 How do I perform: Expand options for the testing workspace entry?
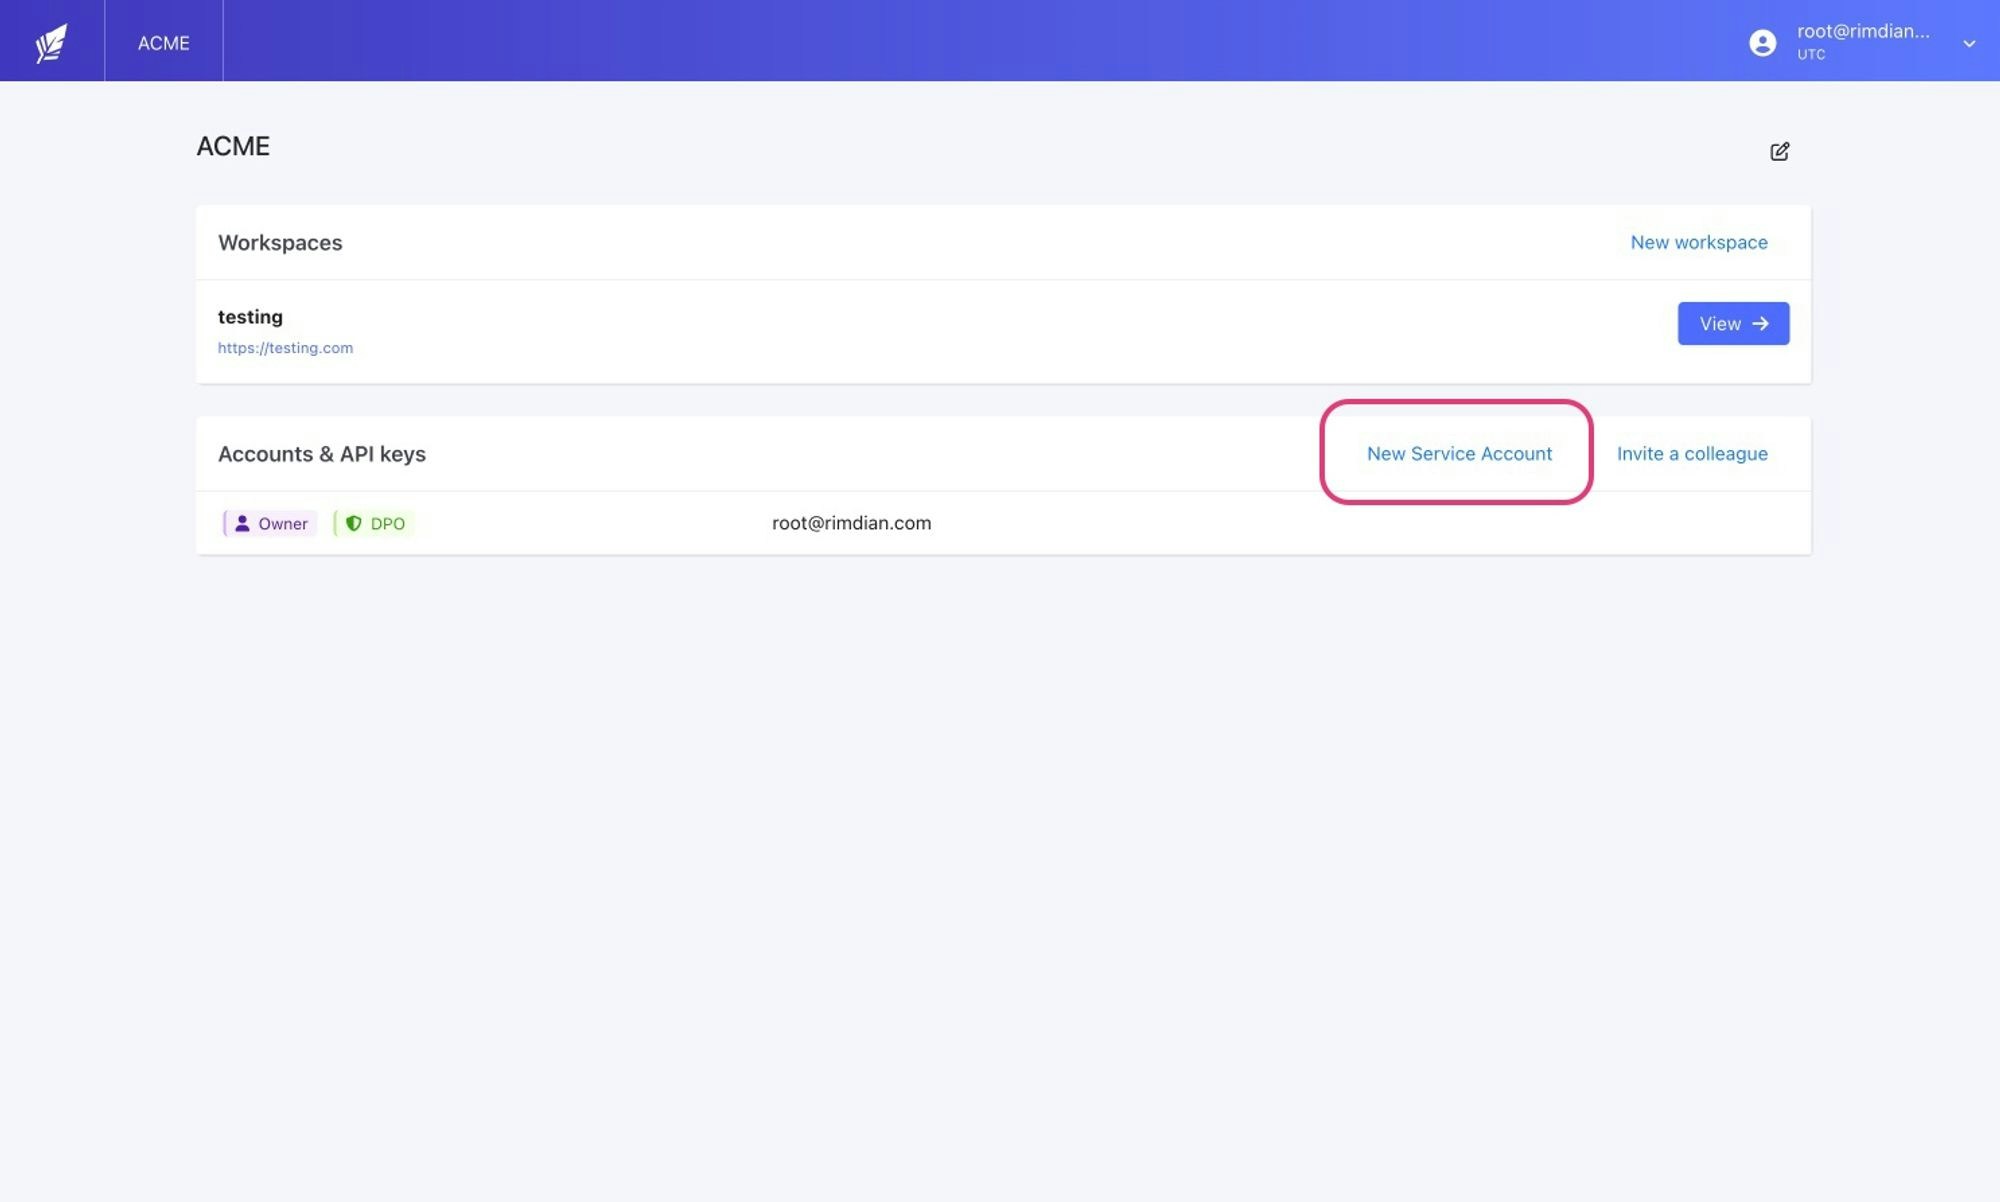tap(1733, 323)
